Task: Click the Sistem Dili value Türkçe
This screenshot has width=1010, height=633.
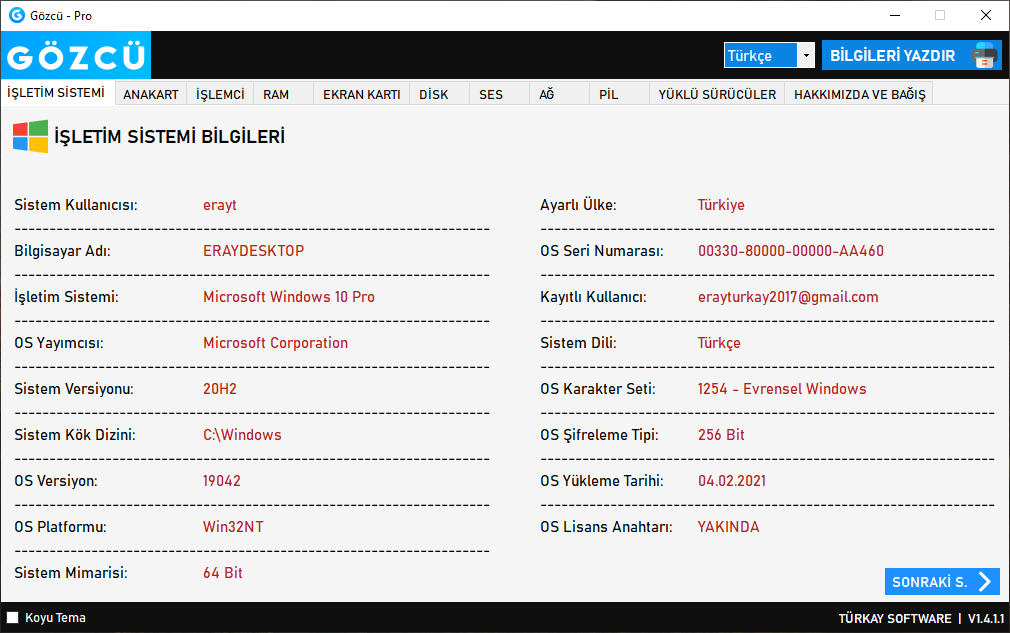Action: click(x=719, y=343)
